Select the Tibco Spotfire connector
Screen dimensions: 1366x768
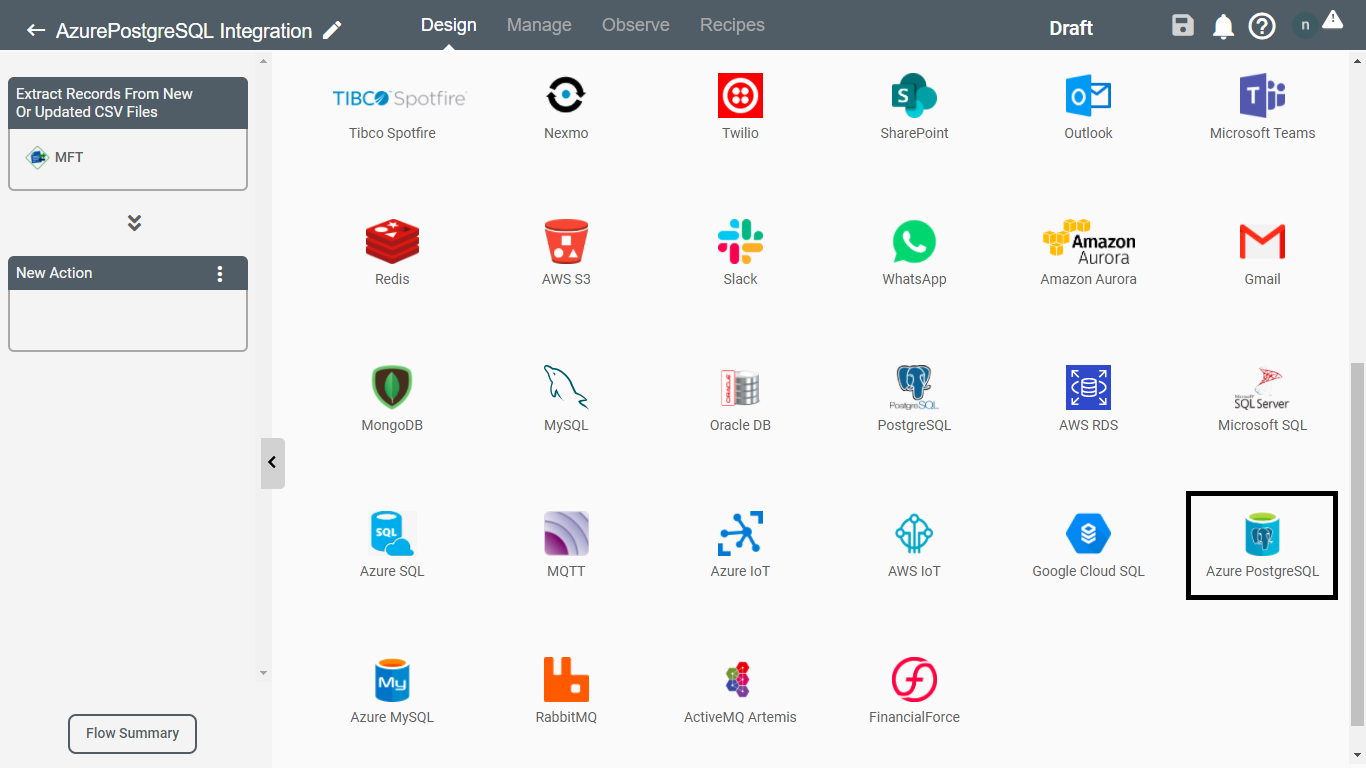[392, 106]
